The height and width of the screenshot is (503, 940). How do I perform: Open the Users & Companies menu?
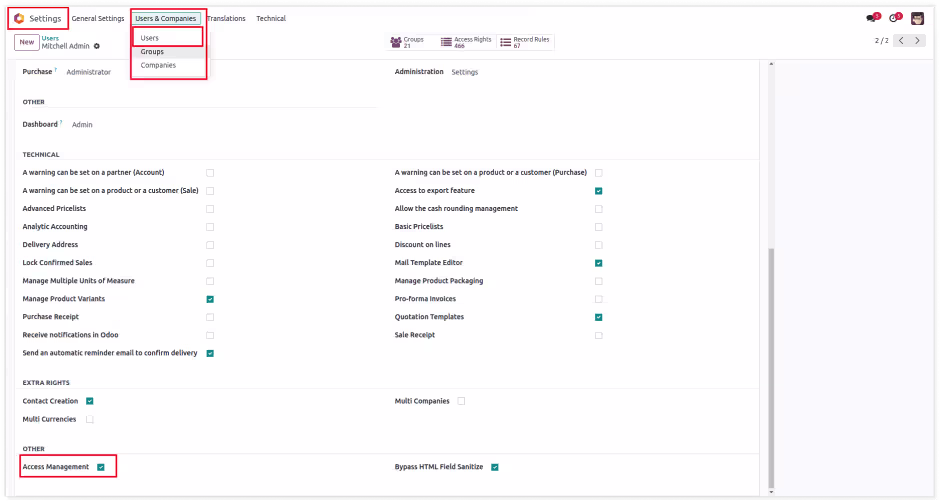(165, 19)
